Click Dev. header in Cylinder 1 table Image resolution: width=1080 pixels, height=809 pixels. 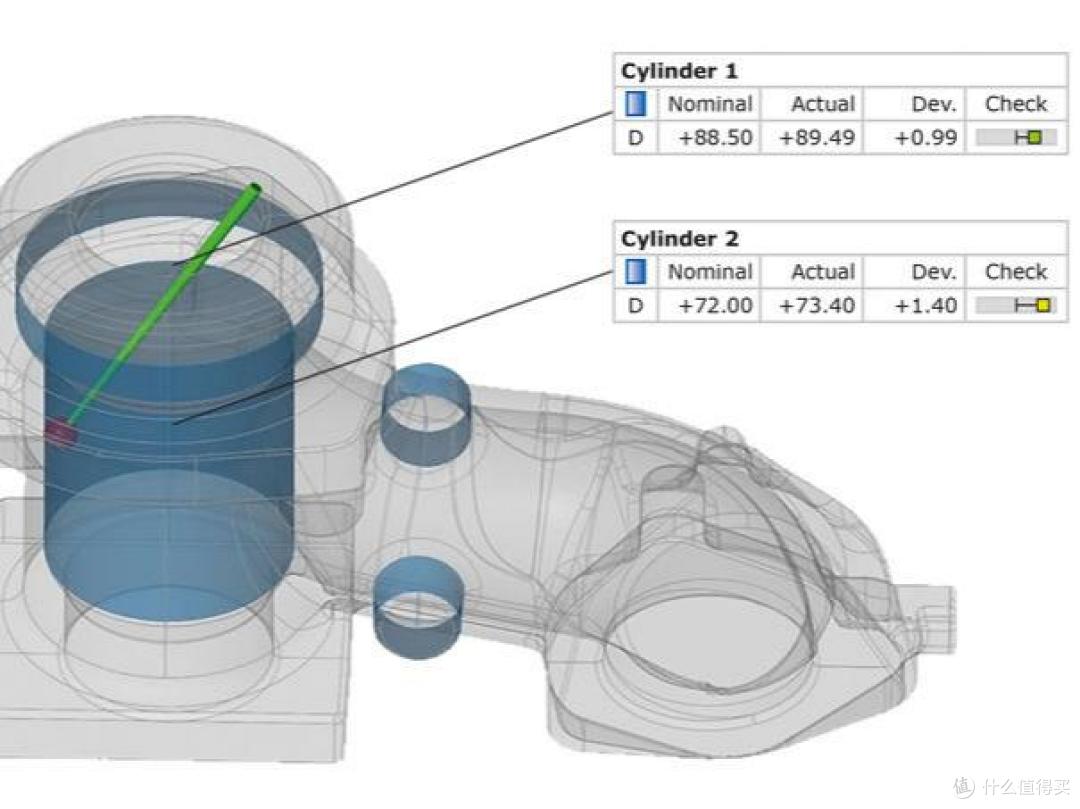[934, 104]
